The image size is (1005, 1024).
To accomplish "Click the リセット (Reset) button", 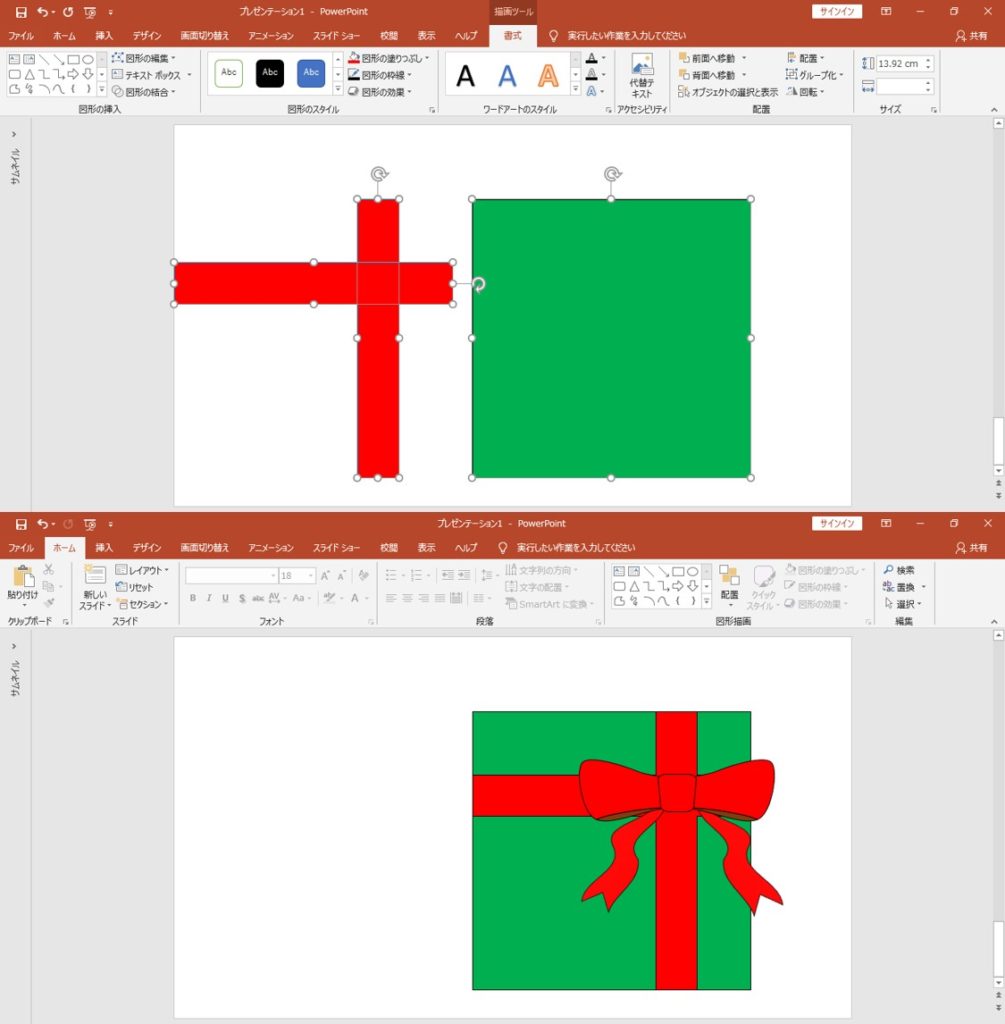I will click(x=135, y=587).
